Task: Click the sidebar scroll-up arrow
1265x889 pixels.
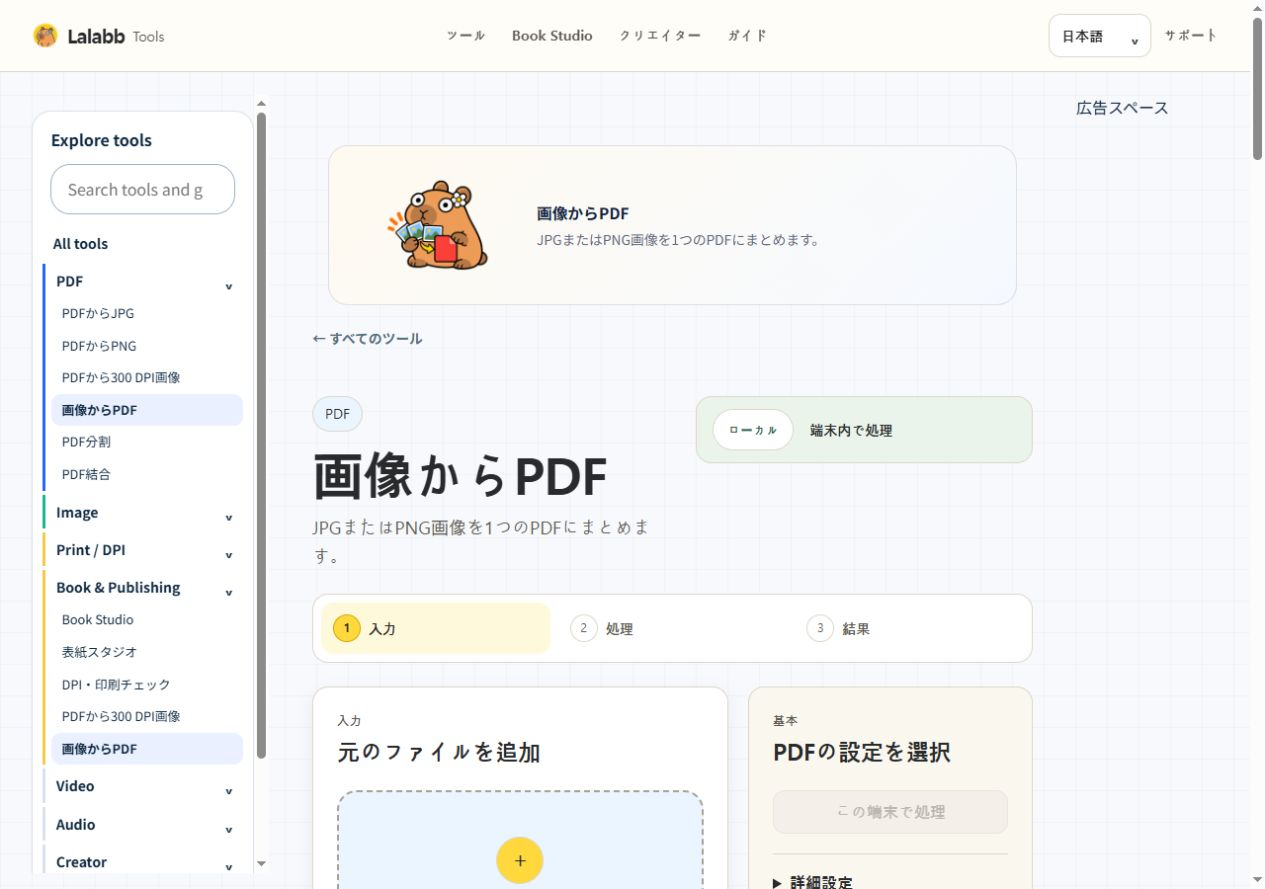Action: click(x=262, y=102)
